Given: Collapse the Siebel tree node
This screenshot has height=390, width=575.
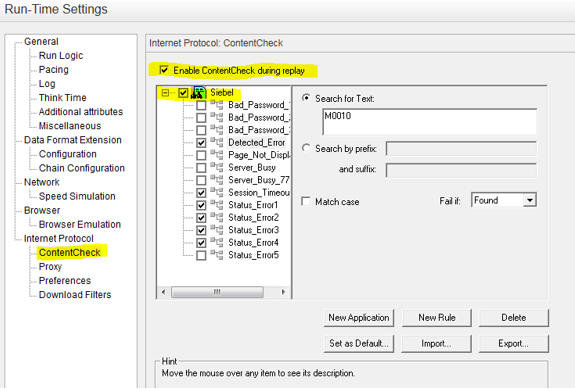Looking at the screenshot, I should (x=165, y=93).
